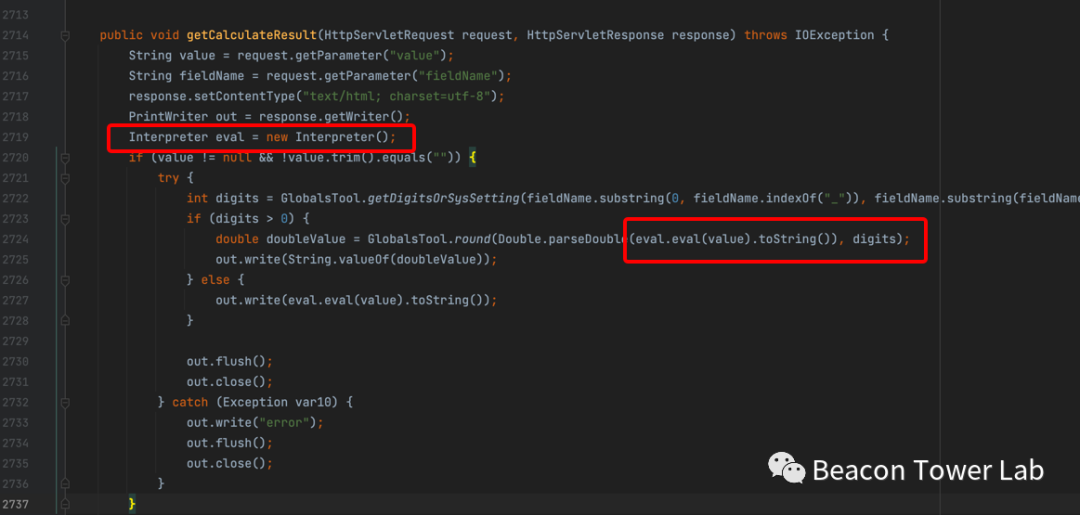The height and width of the screenshot is (515, 1080).
Task: Click the Beacon Tower Lab watermark text
Action: coord(927,470)
